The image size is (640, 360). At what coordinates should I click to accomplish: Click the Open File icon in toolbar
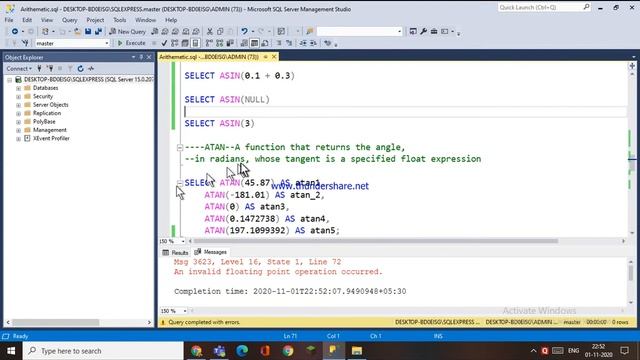click(x=77, y=31)
